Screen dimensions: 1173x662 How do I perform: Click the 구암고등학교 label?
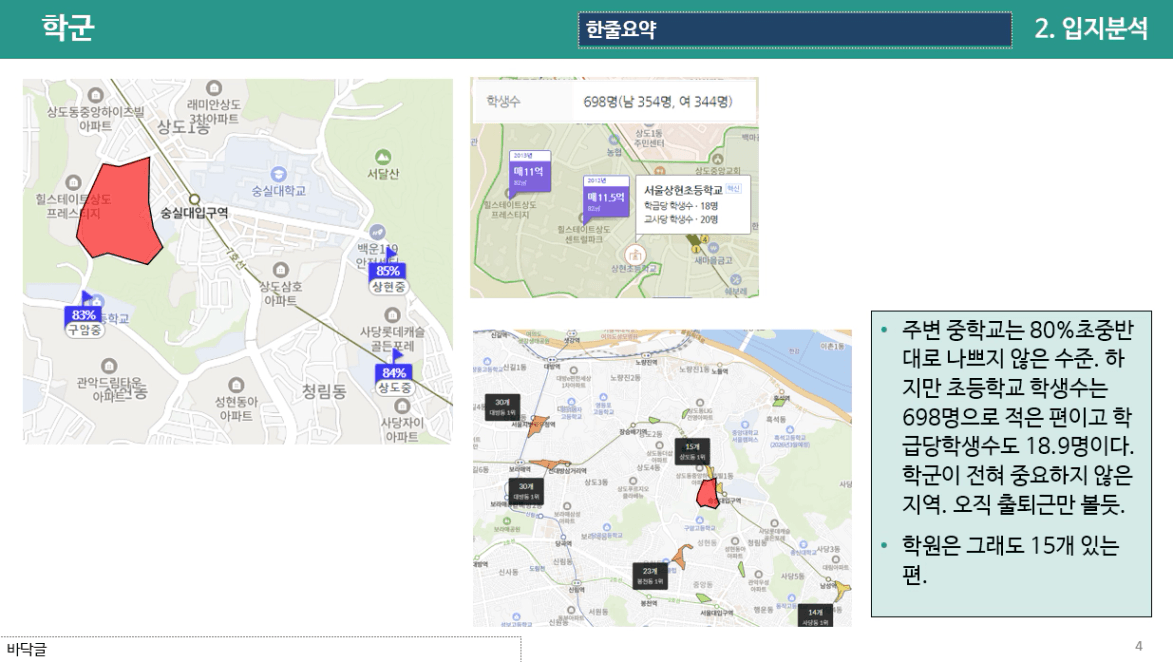point(700,528)
